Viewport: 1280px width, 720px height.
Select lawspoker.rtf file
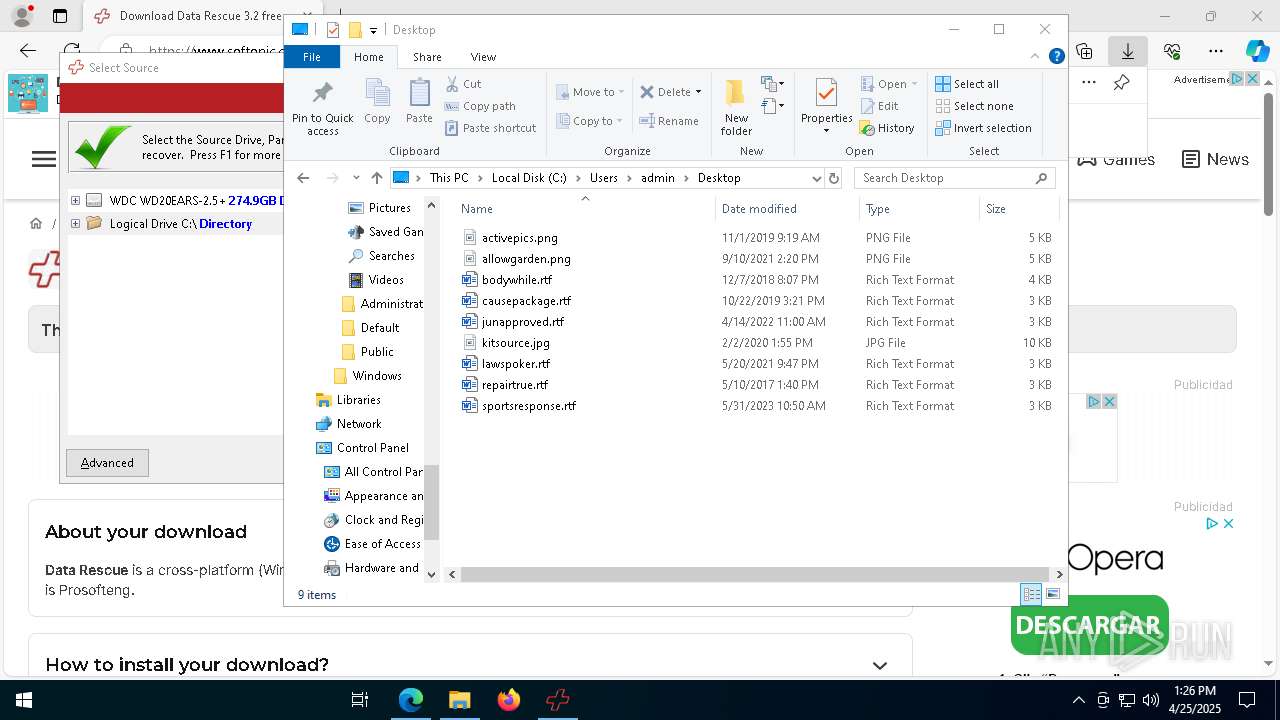pos(516,364)
